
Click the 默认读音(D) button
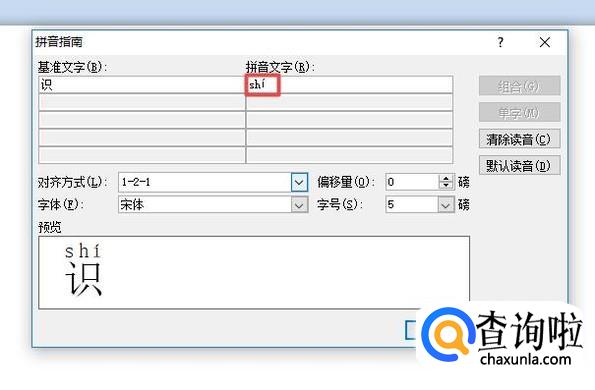[519, 165]
